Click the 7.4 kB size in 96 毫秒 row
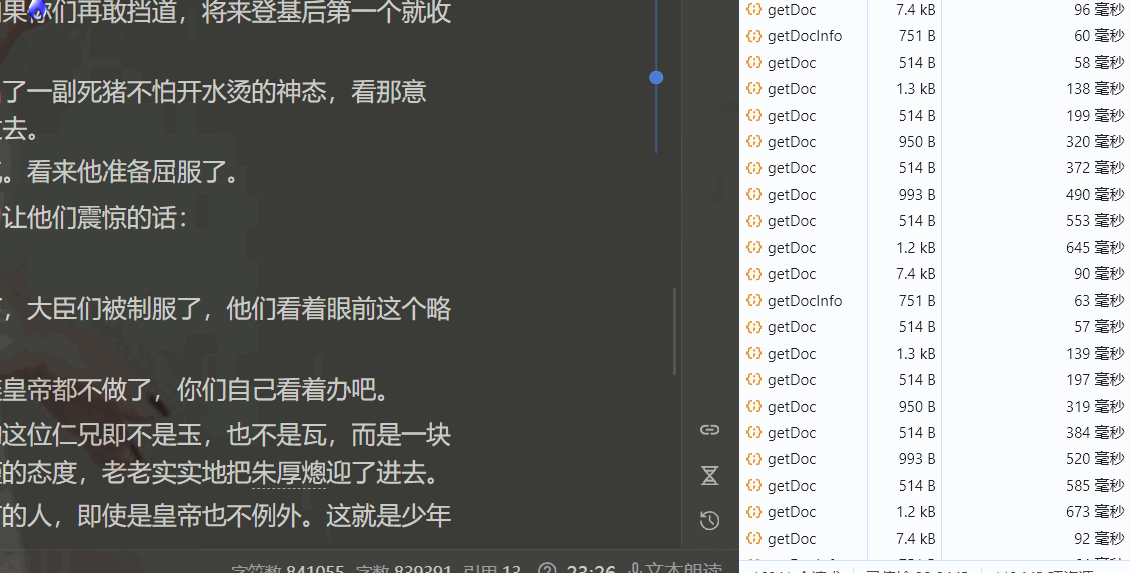Image resolution: width=1130 pixels, height=573 pixels. 915,9
